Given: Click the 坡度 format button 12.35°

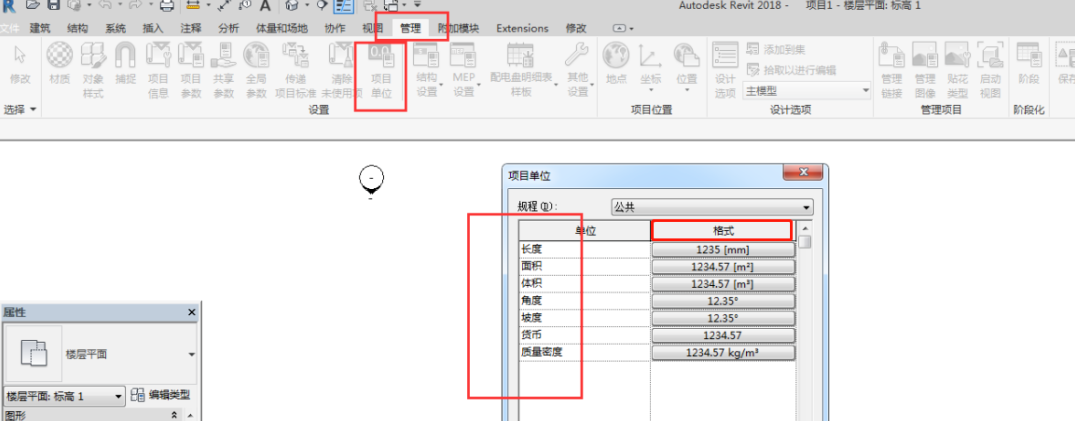Looking at the screenshot, I should [723, 318].
